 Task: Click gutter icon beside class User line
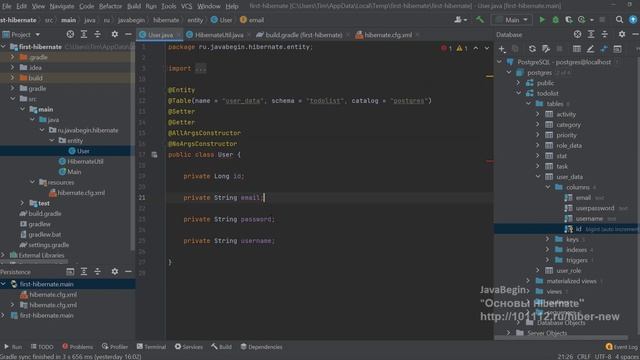click(x=154, y=155)
